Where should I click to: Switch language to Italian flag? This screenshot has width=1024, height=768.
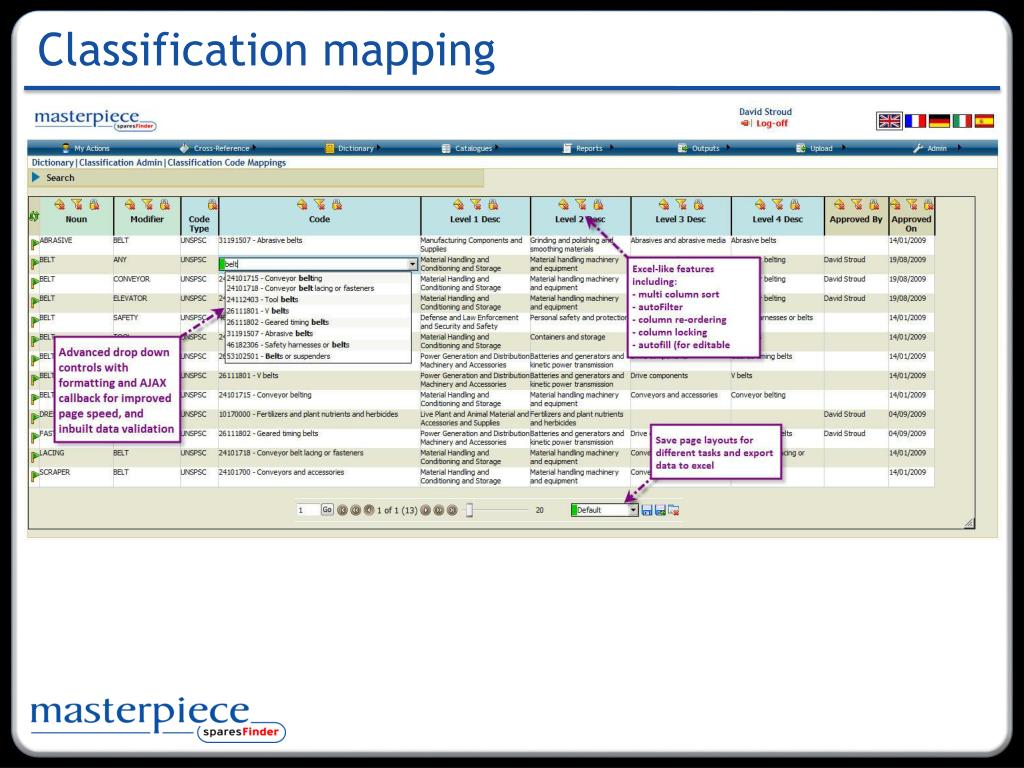click(x=962, y=121)
